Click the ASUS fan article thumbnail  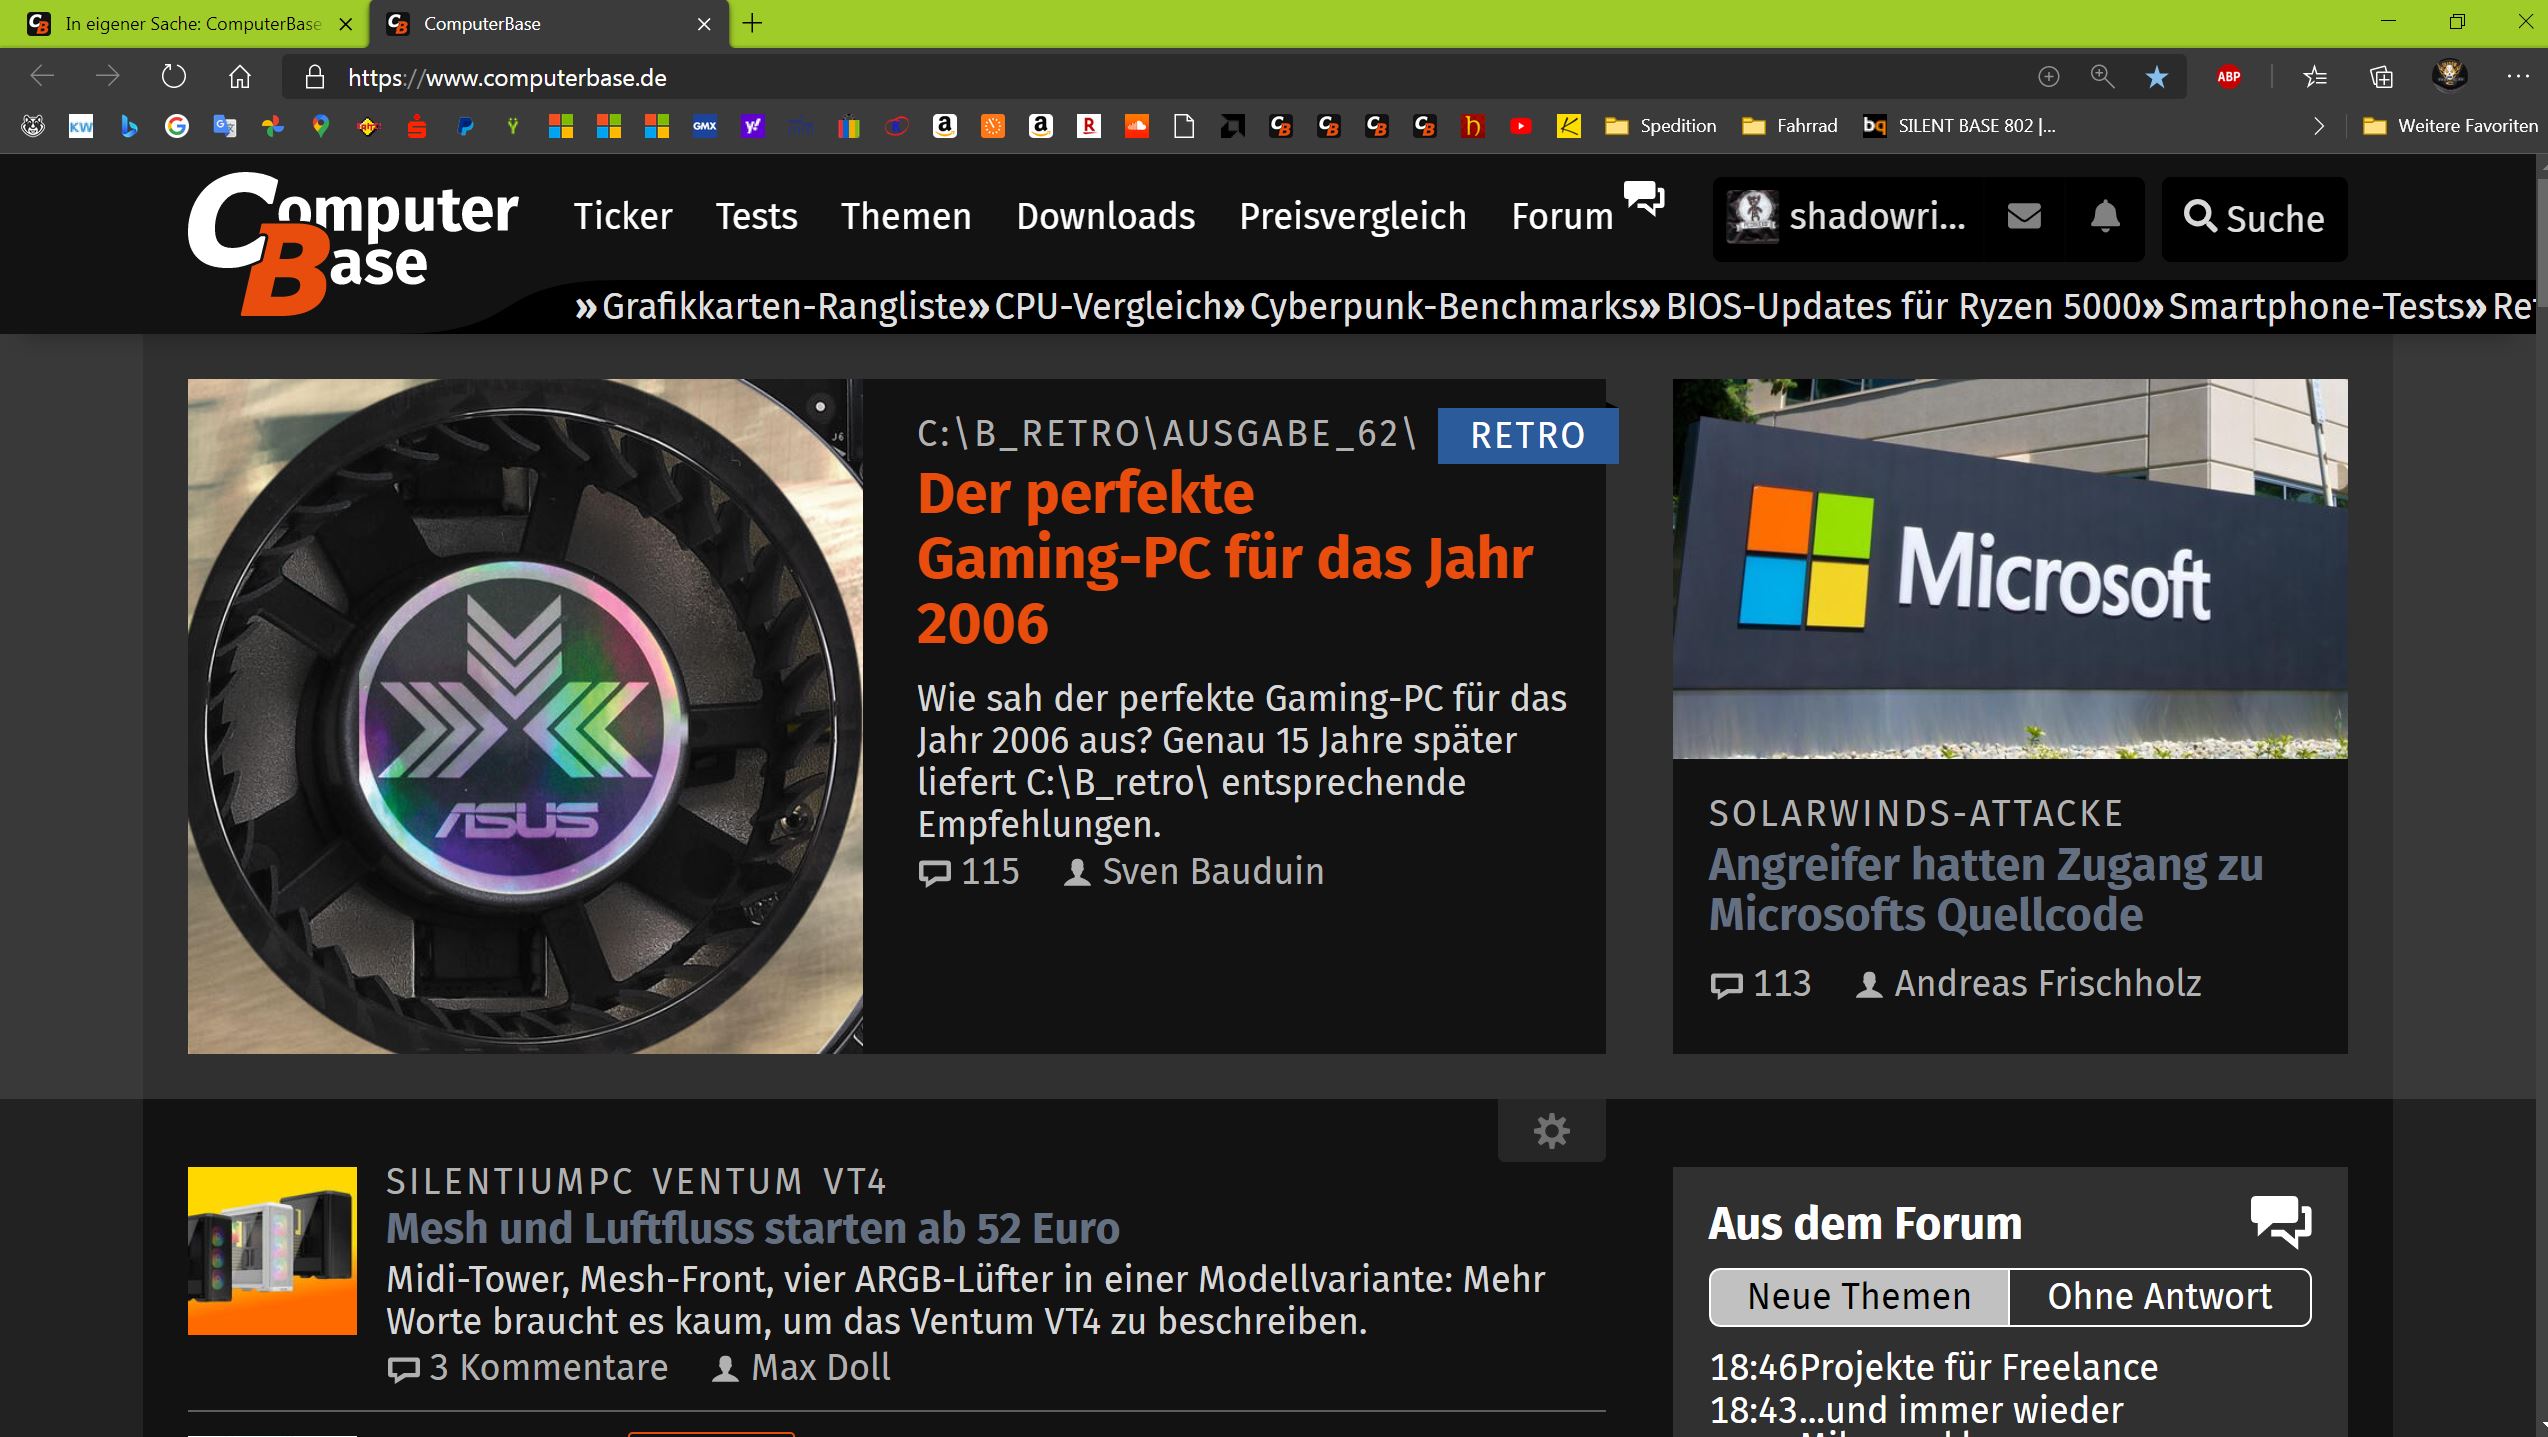524,716
